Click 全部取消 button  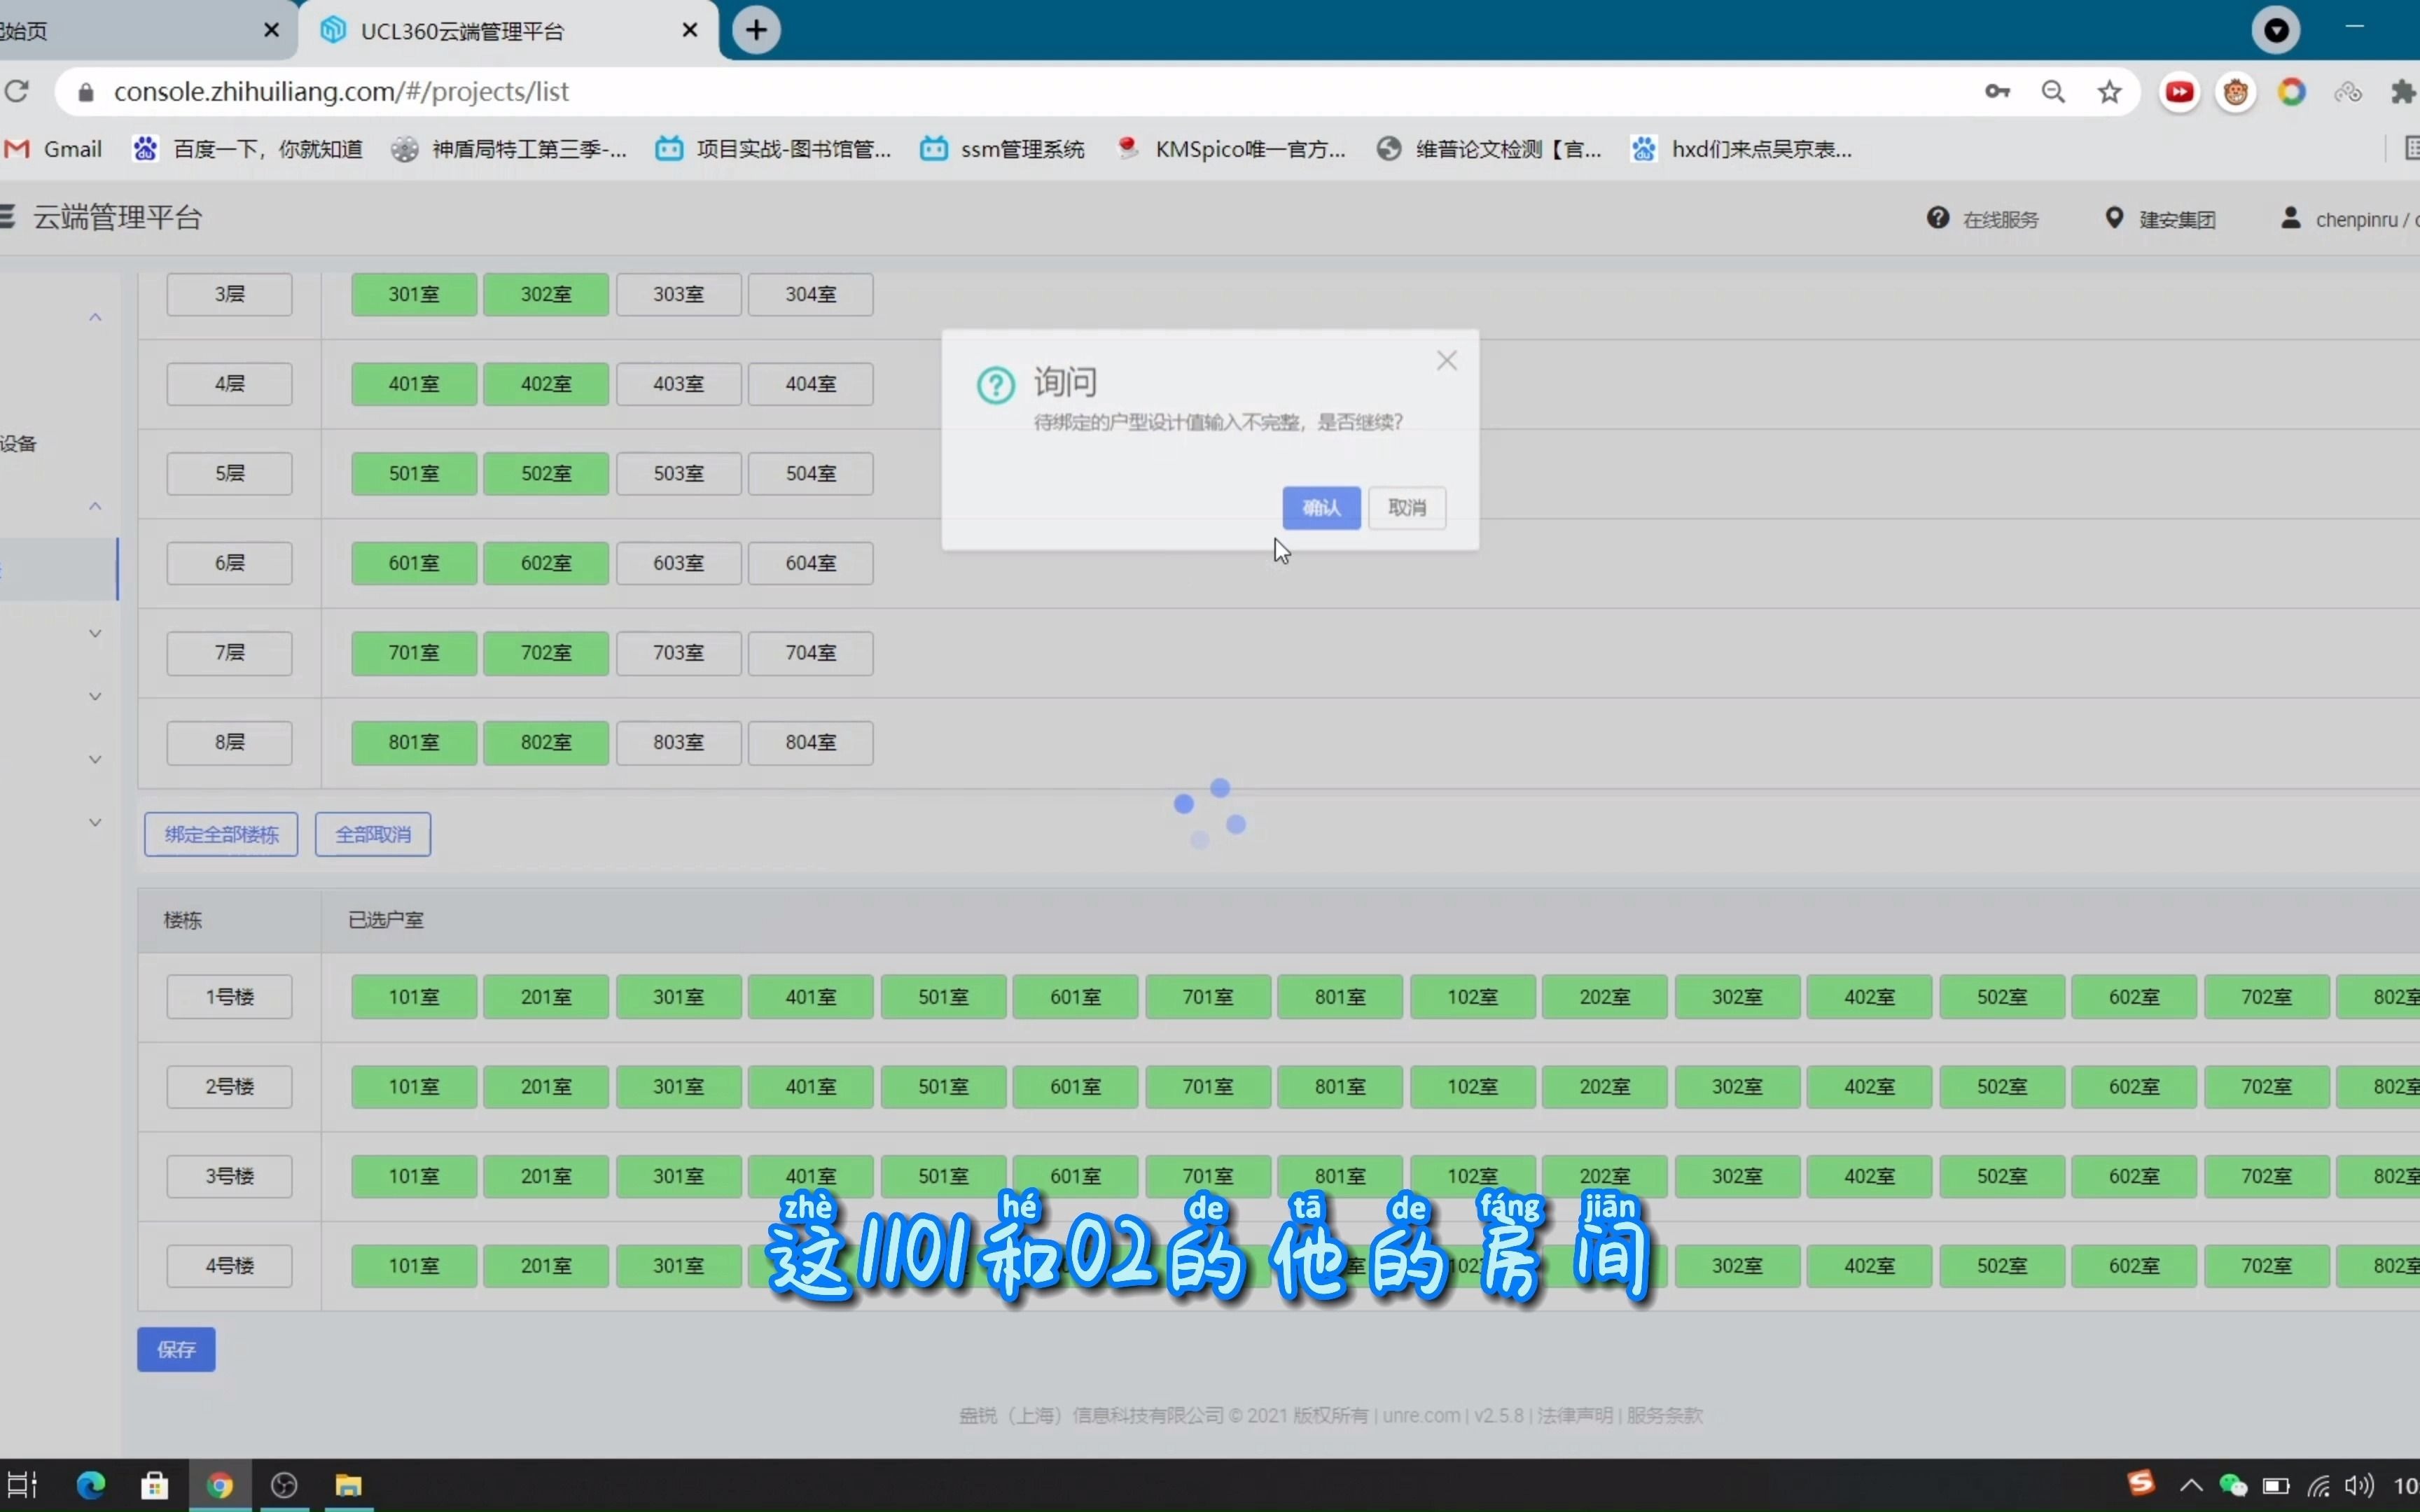[373, 834]
